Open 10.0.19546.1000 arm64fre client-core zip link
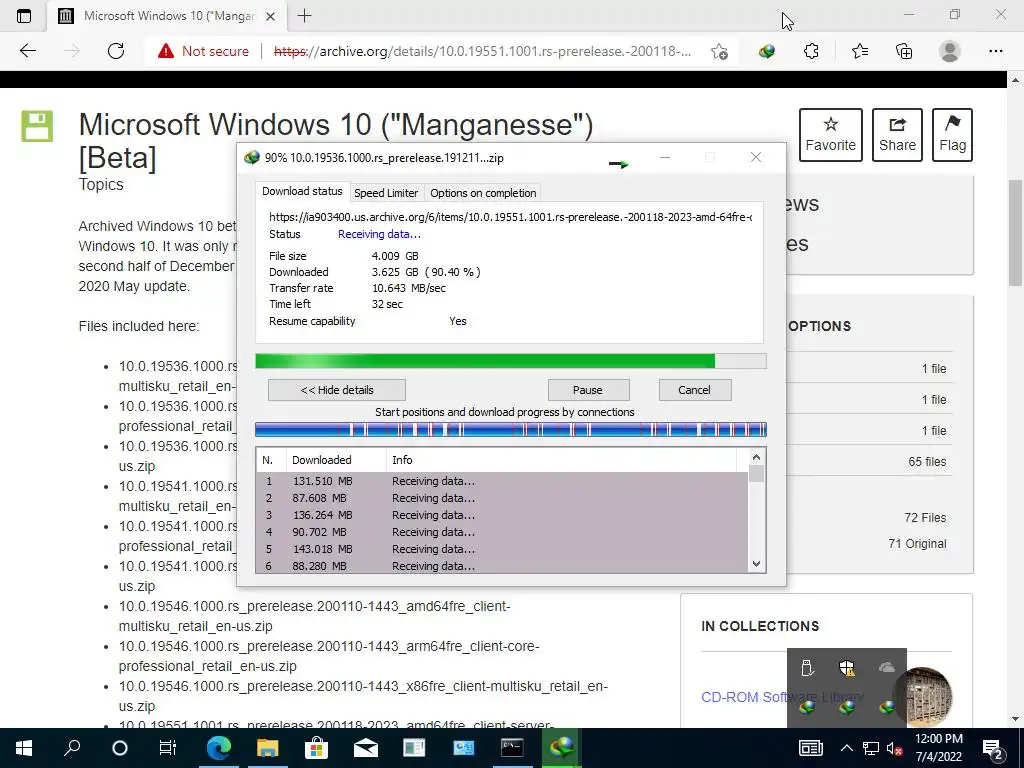The height and width of the screenshot is (768, 1024). (x=329, y=656)
